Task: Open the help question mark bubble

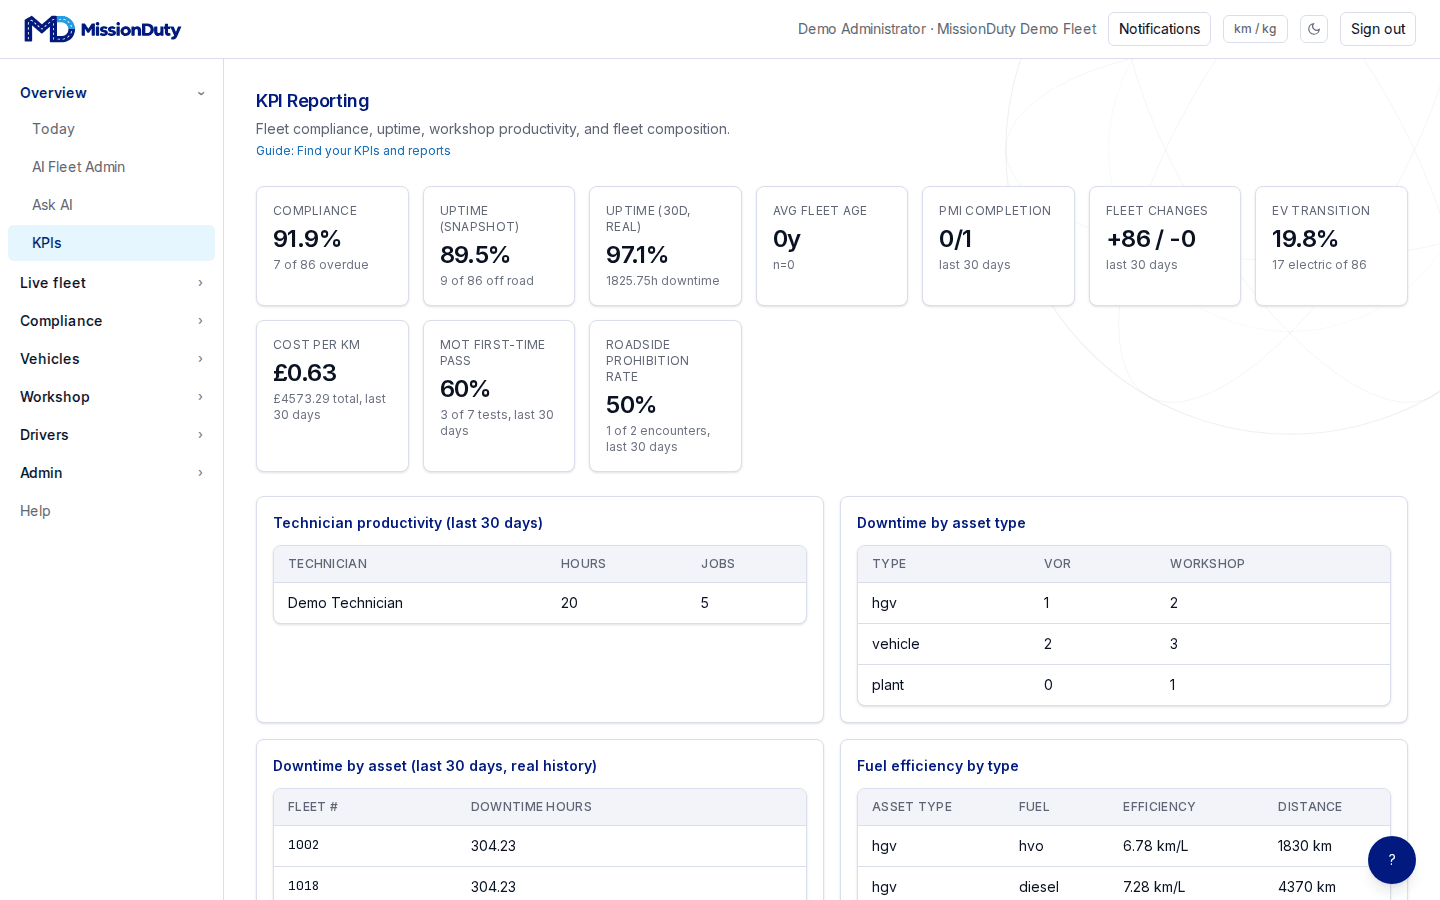Action: coord(1392,860)
